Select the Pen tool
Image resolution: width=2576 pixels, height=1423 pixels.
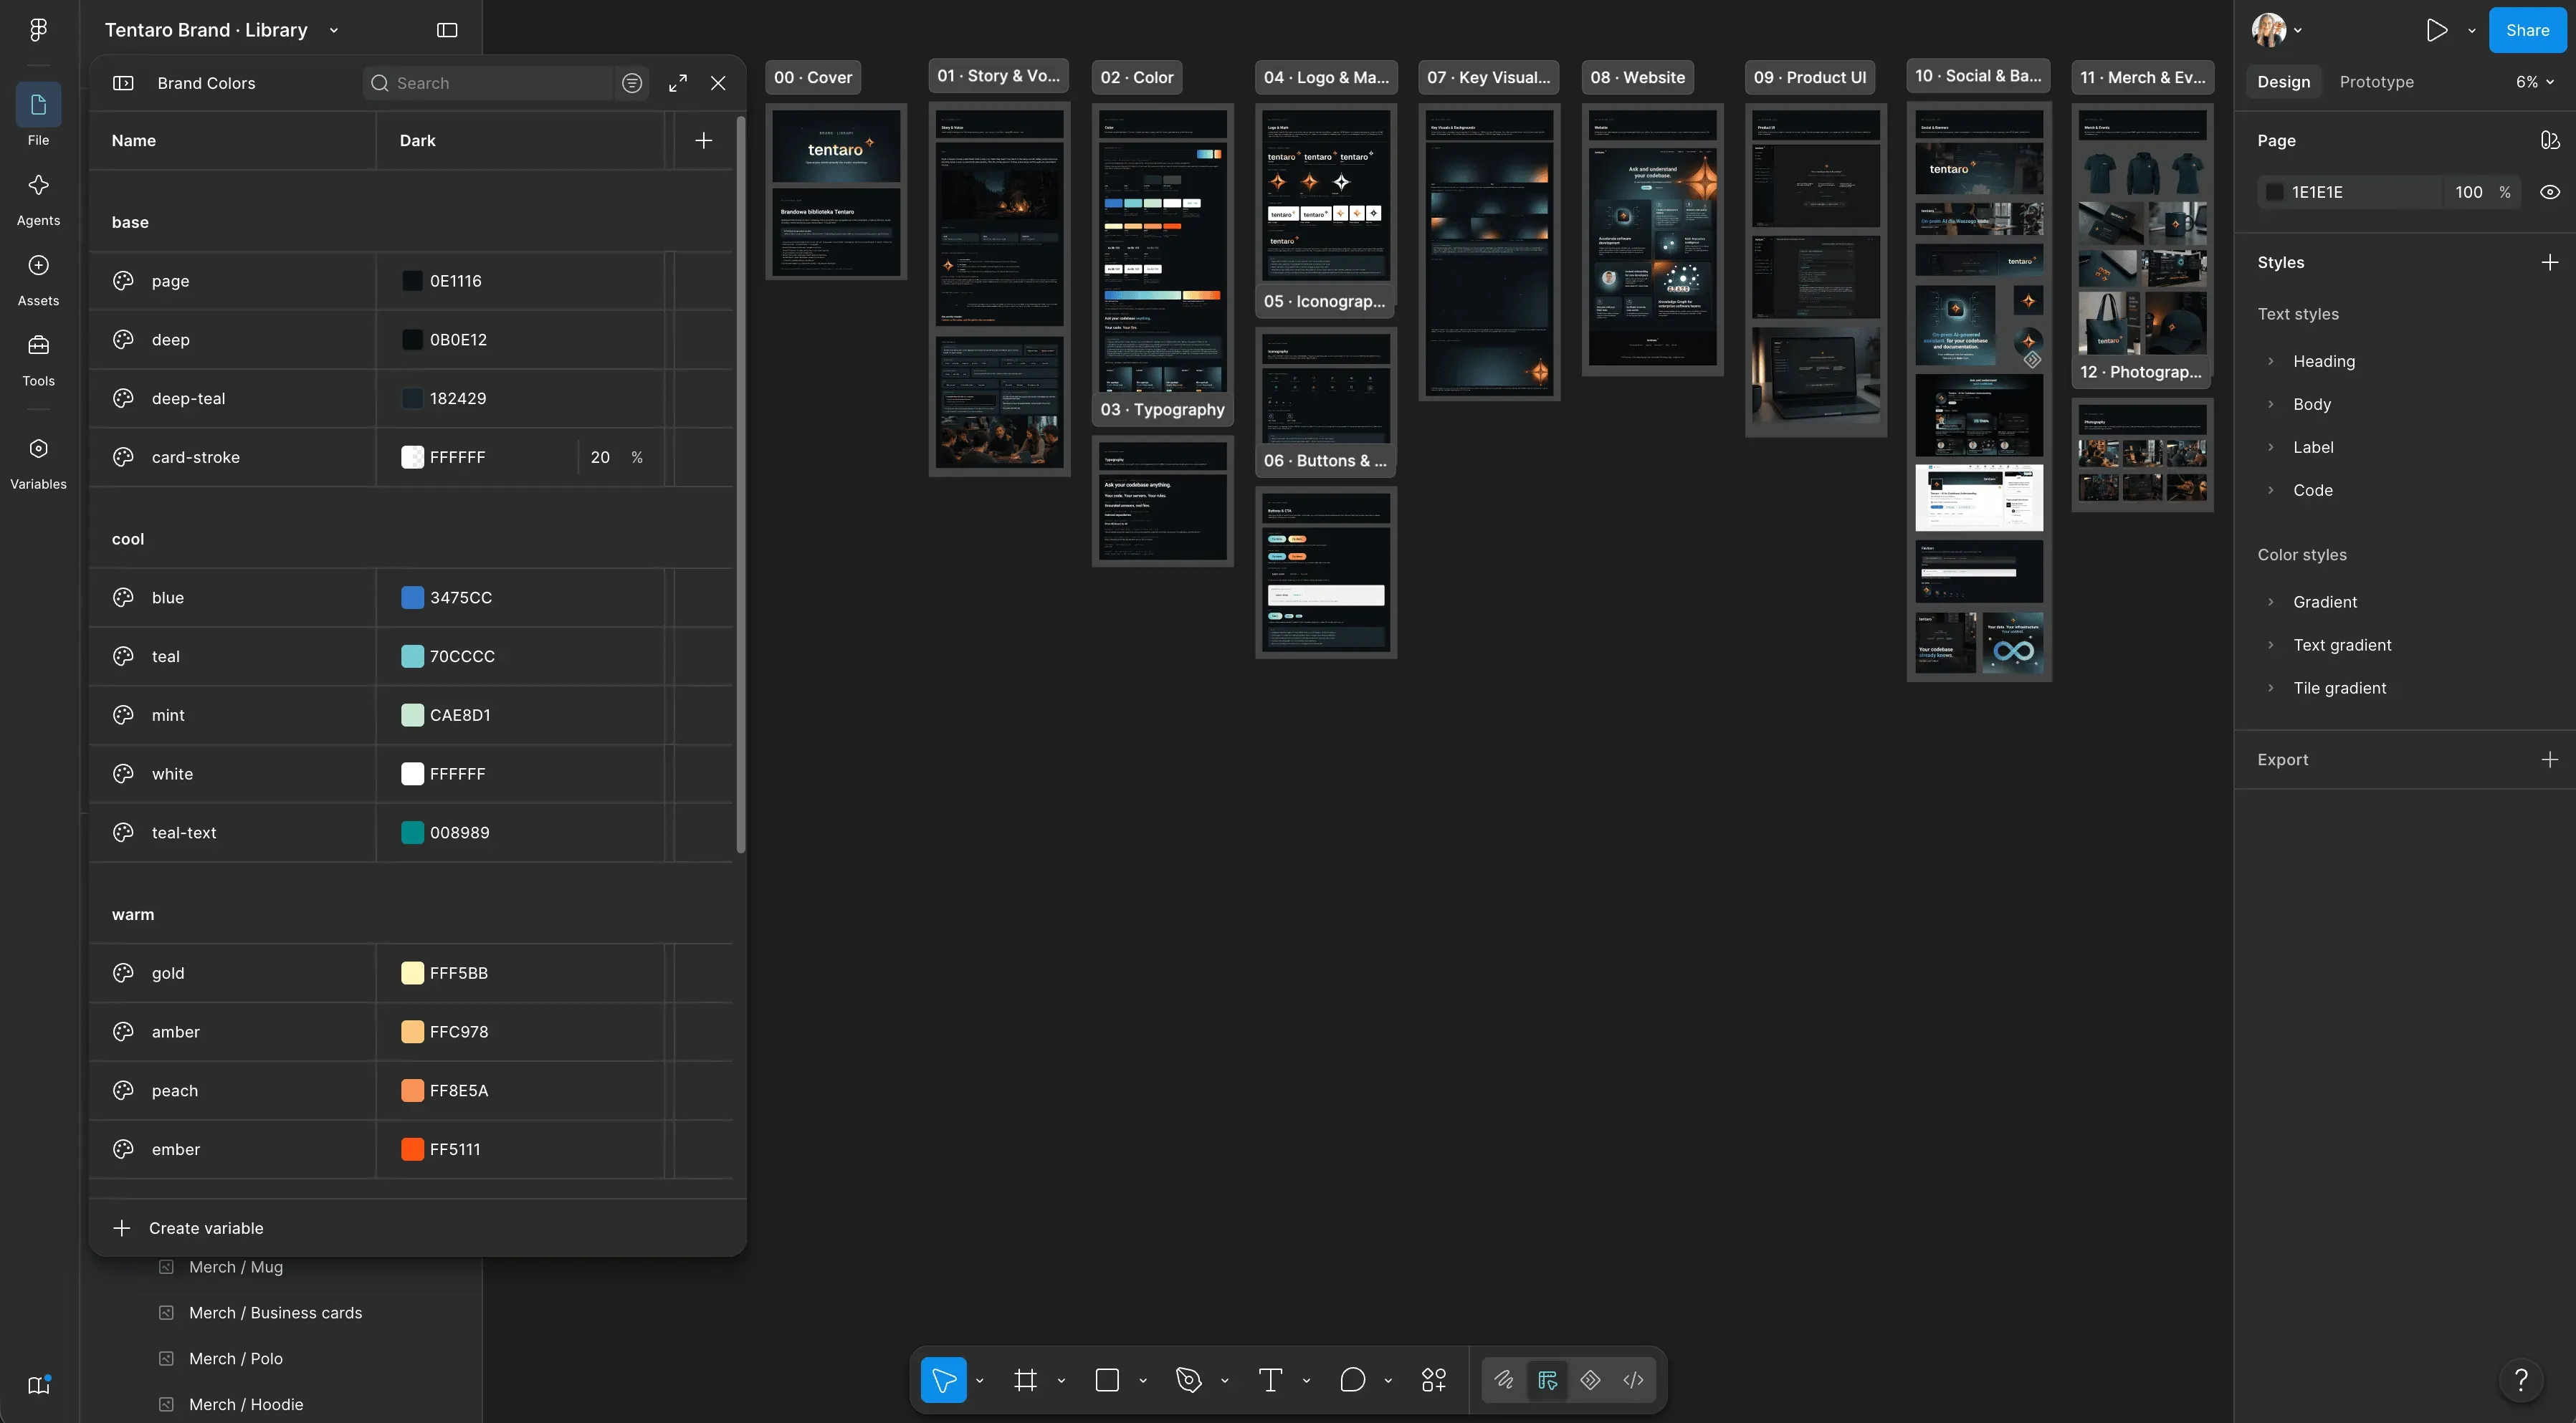[x=1188, y=1380]
